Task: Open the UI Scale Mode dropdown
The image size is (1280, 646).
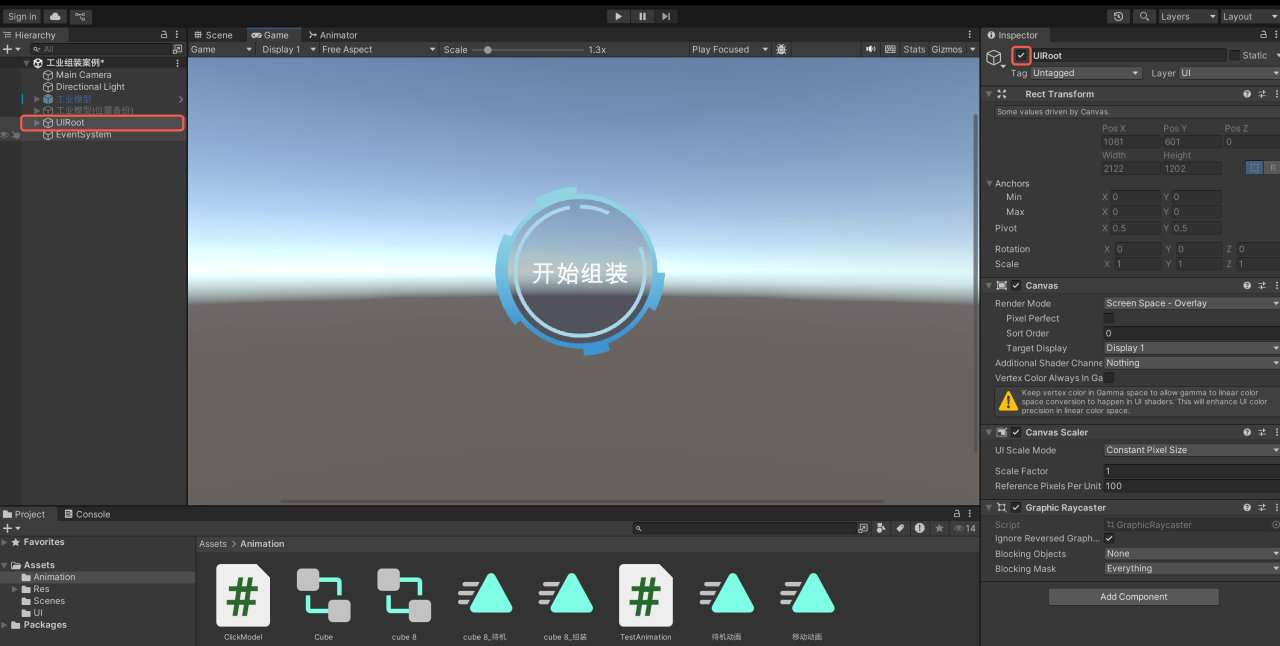Action: coord(1192,450)
